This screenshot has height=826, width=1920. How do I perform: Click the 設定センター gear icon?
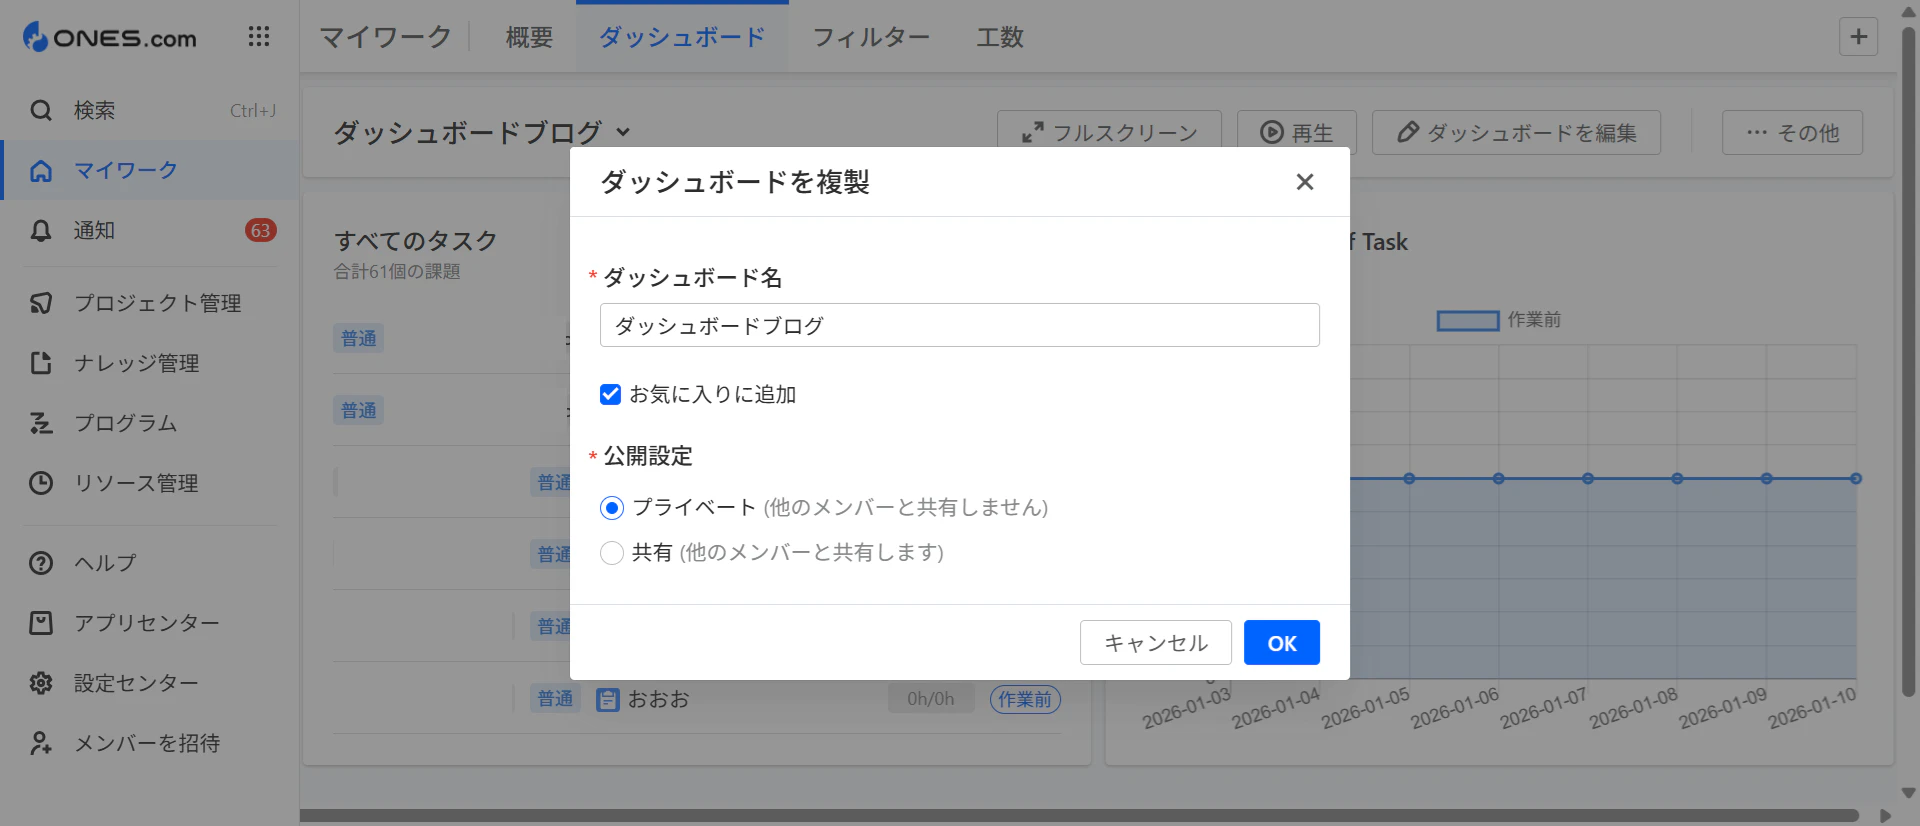(x=41, y=683)
